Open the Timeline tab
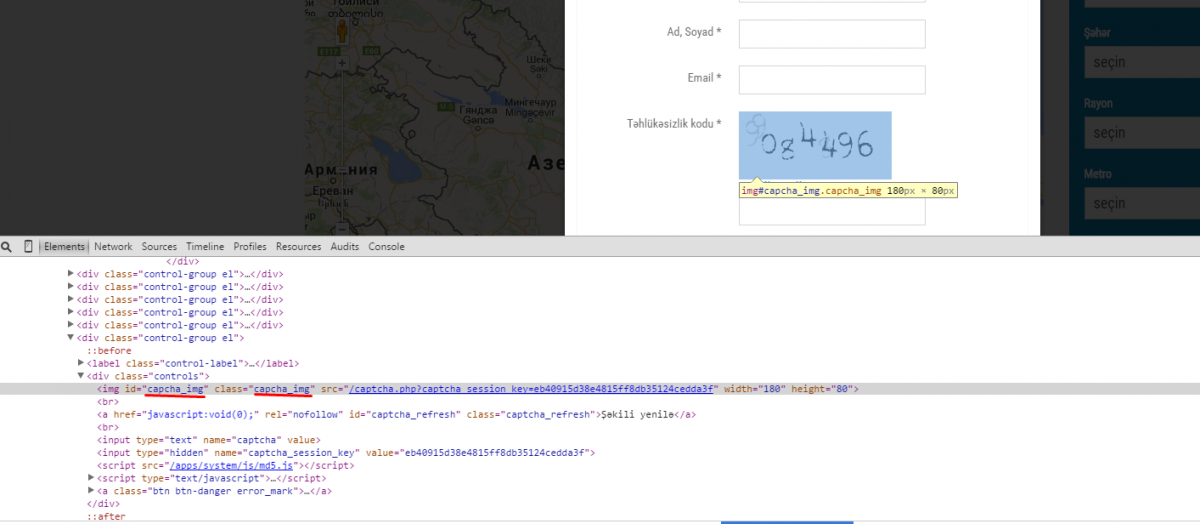 [x=205, y=247]
